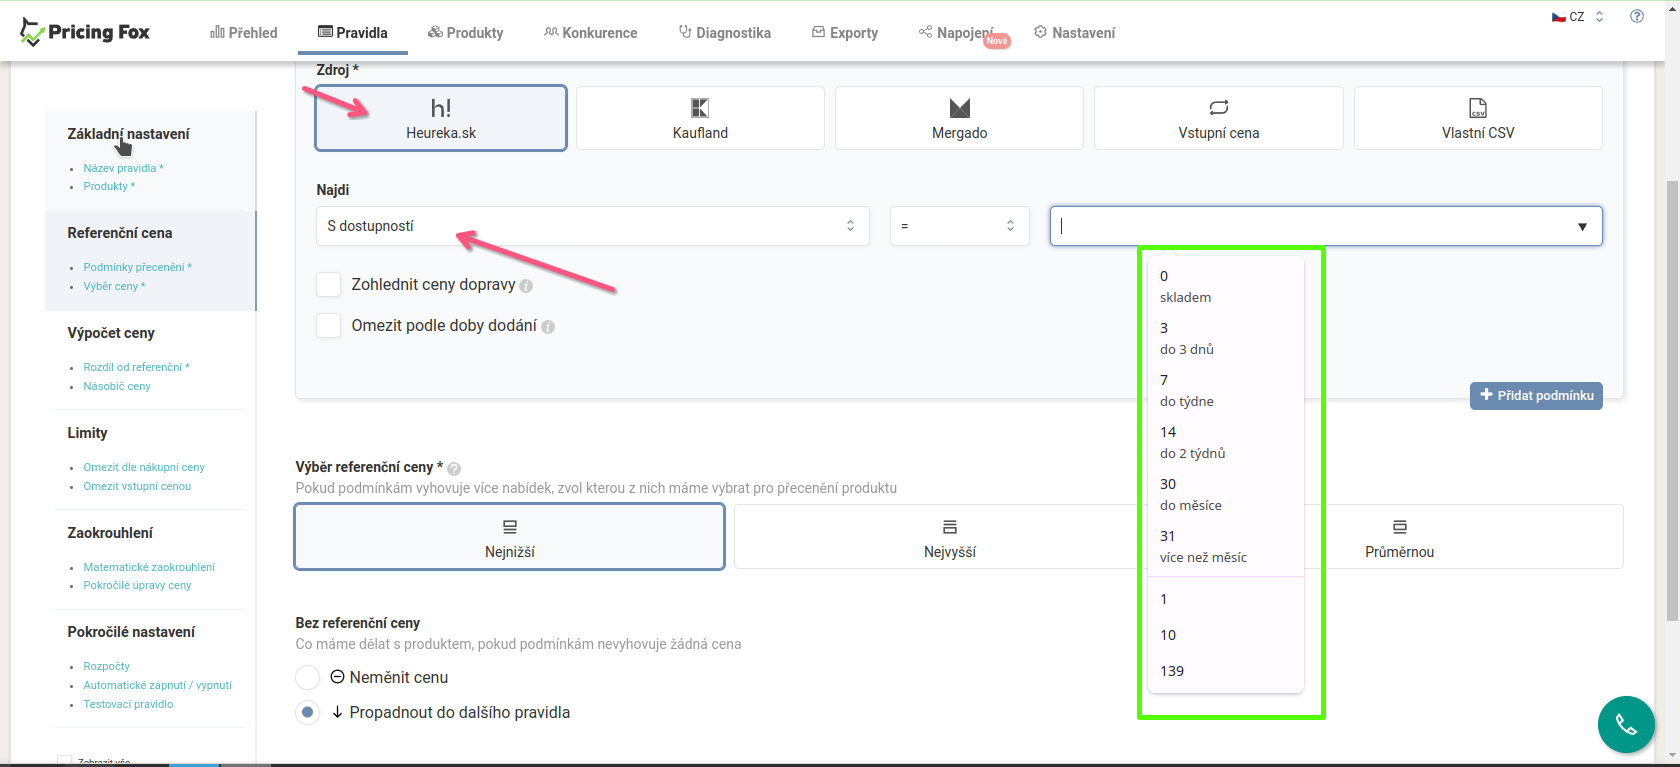
Task: Switch to the Pravidla tab
Action: point(353,32)
